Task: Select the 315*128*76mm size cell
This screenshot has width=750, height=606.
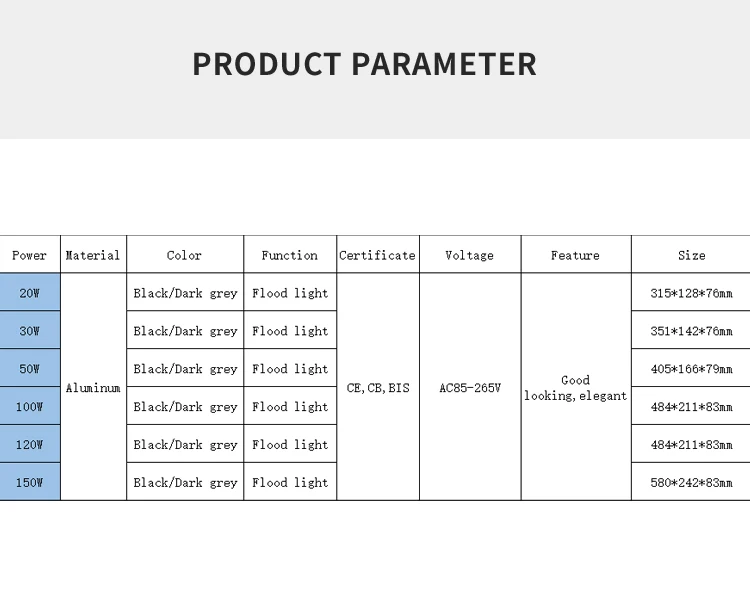Action: [691, 293]
